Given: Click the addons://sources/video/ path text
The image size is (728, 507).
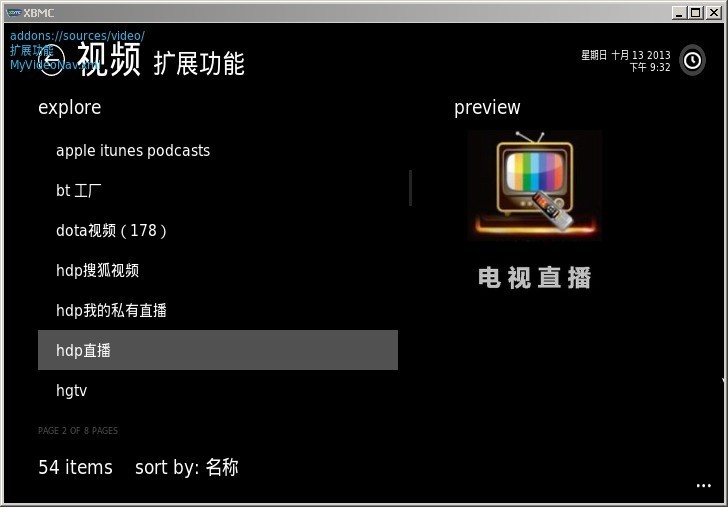Looking at the screenshot, I should (x=77, y=36).
